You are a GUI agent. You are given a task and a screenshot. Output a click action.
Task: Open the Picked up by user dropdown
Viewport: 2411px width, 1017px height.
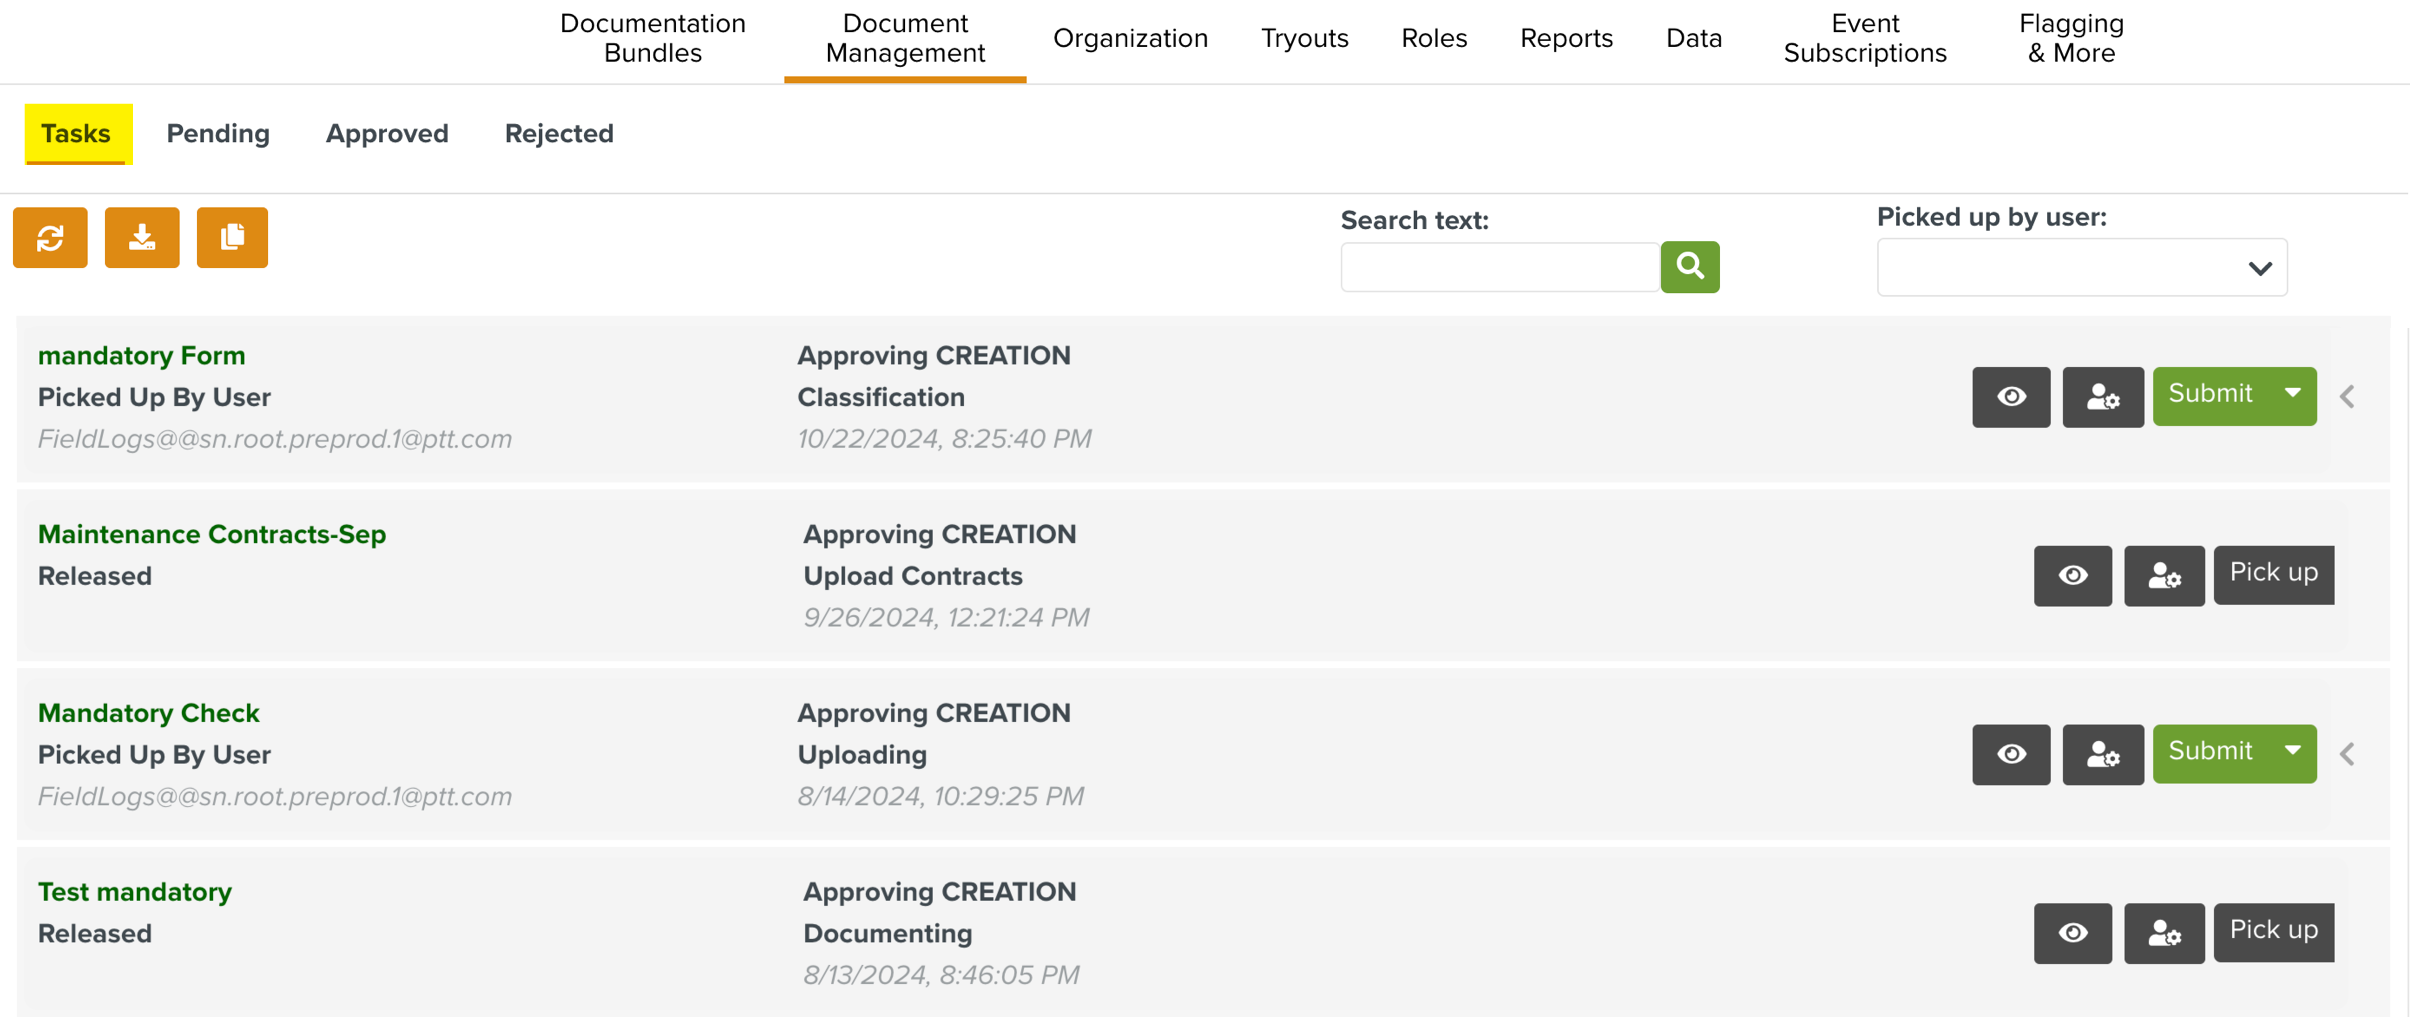(2081, 268)
